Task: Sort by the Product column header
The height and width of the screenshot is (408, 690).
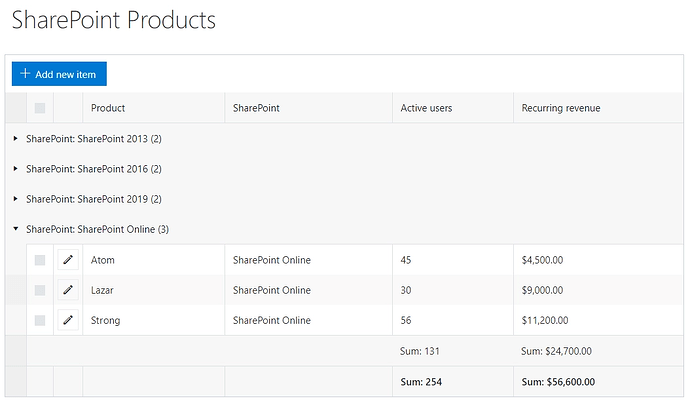Action: click(x=108, y=108)
